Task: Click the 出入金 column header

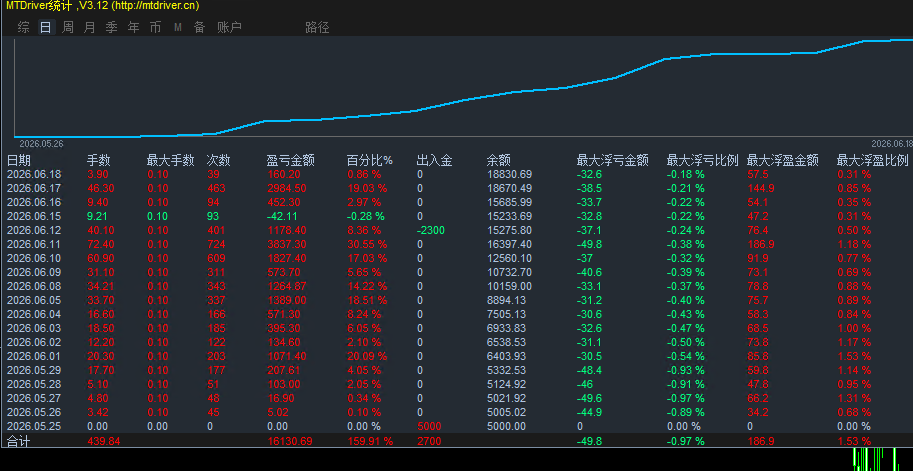Action: [x=435, y=161]
